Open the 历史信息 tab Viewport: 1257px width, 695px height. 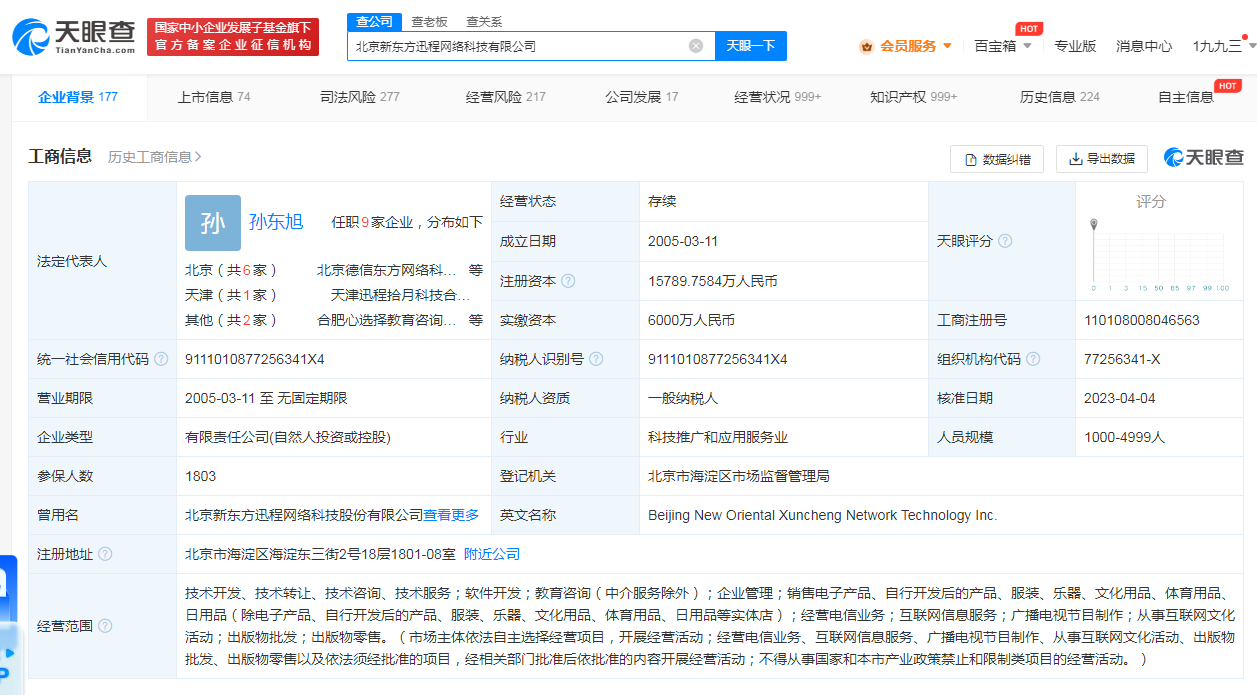(x=1060, y=97)
